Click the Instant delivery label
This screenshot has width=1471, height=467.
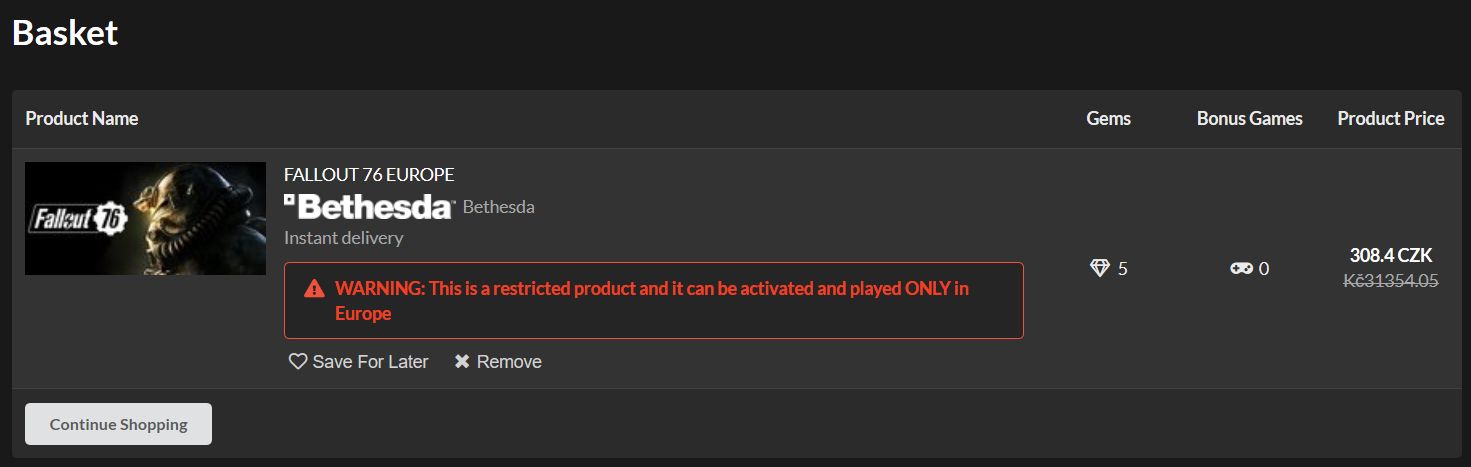(344, 238)
